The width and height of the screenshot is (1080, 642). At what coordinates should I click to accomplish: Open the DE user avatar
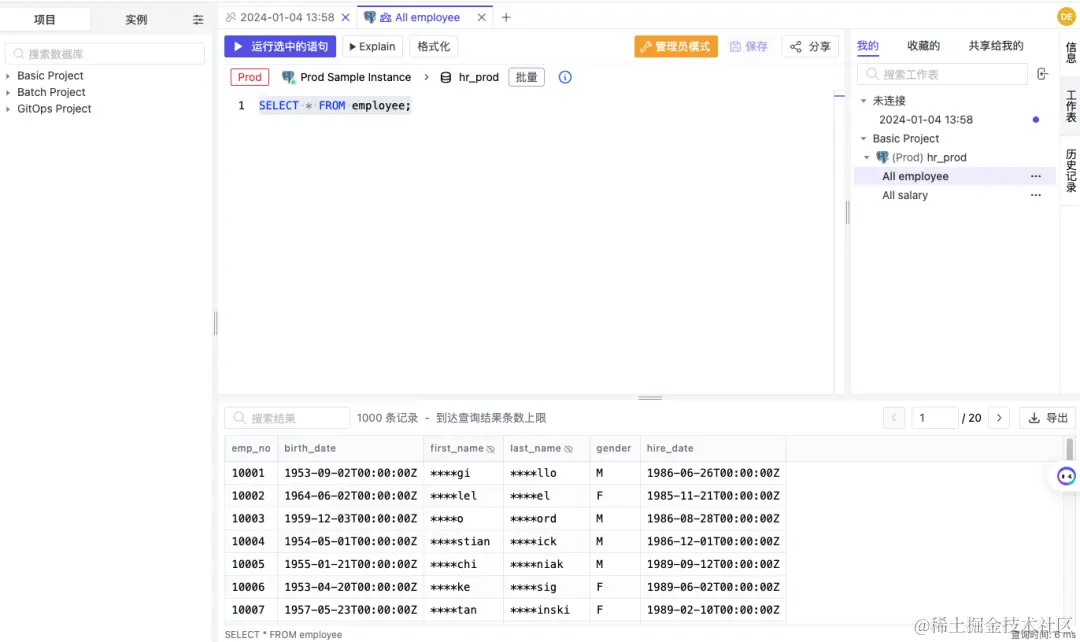(x=1066, y=17)
